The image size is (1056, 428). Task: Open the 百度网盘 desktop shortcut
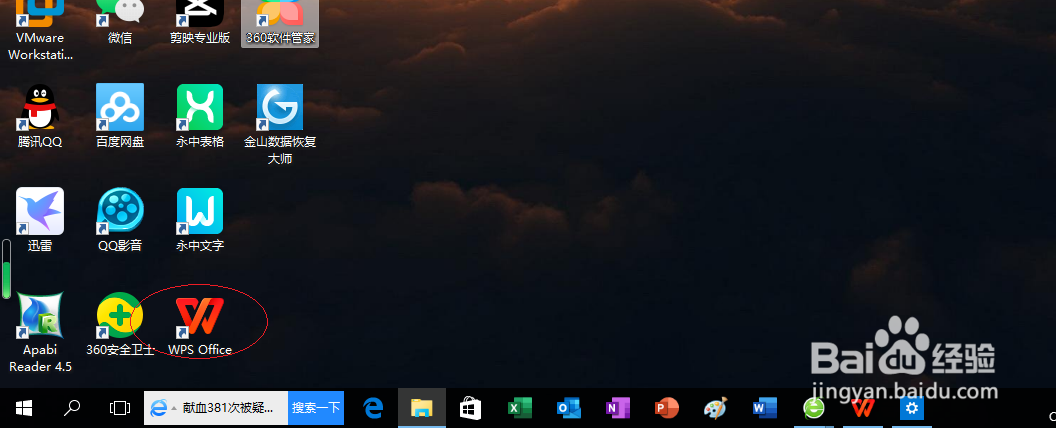120,116
